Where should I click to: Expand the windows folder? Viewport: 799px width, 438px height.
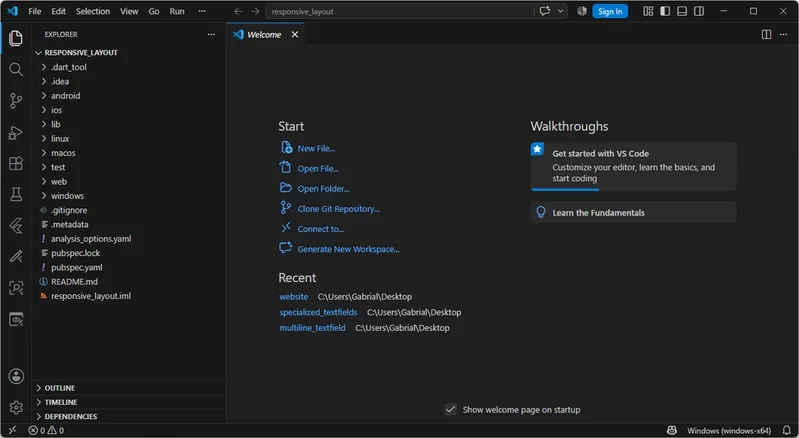click(x=128, y=196)
